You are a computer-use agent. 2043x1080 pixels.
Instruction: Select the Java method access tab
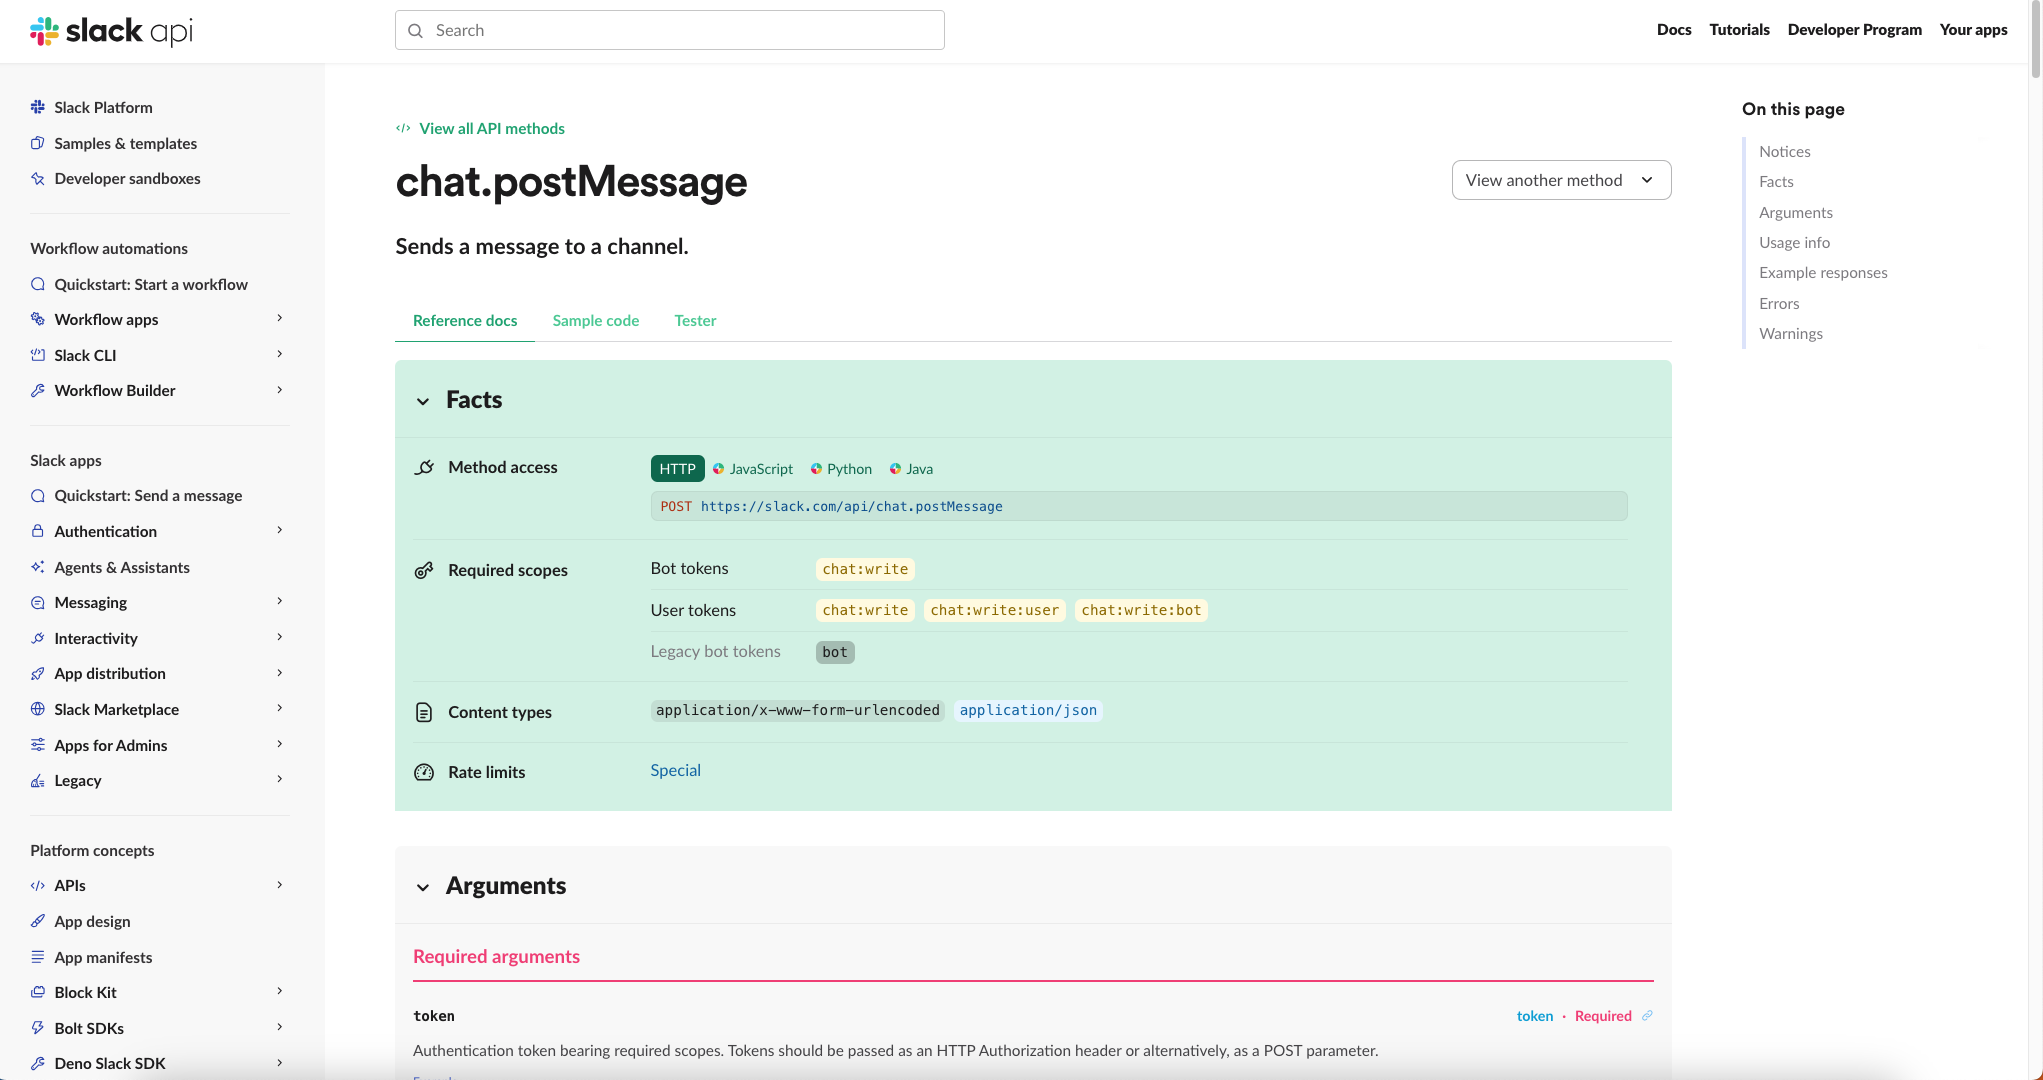[911, 469]
